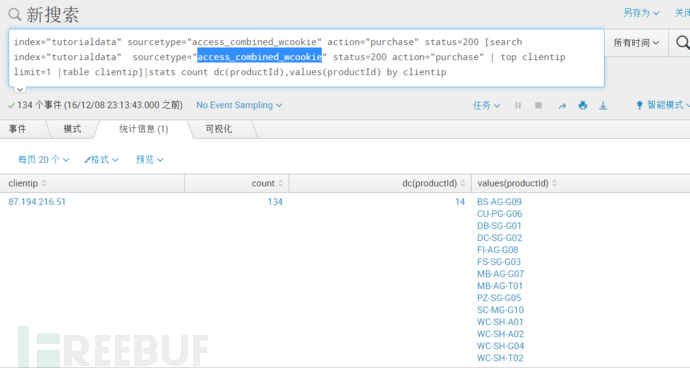Click product ID MB-AG-G07
This screenshot has height=375, width=690.
[x=500, y=274]
